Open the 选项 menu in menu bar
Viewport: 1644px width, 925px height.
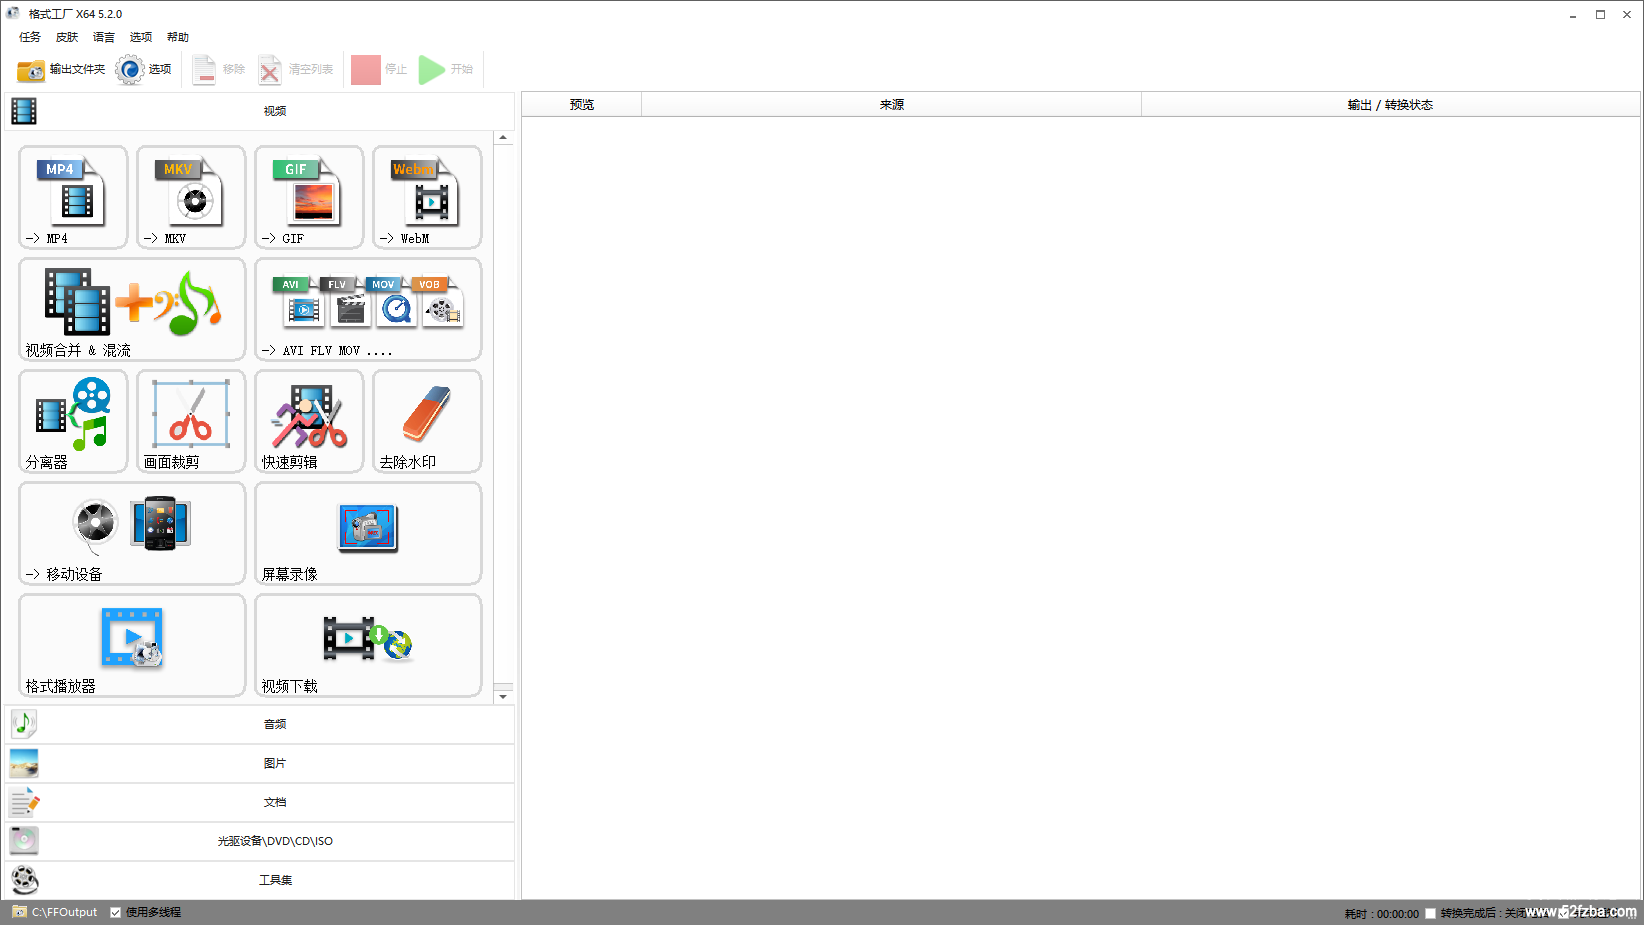click(141, 37)
